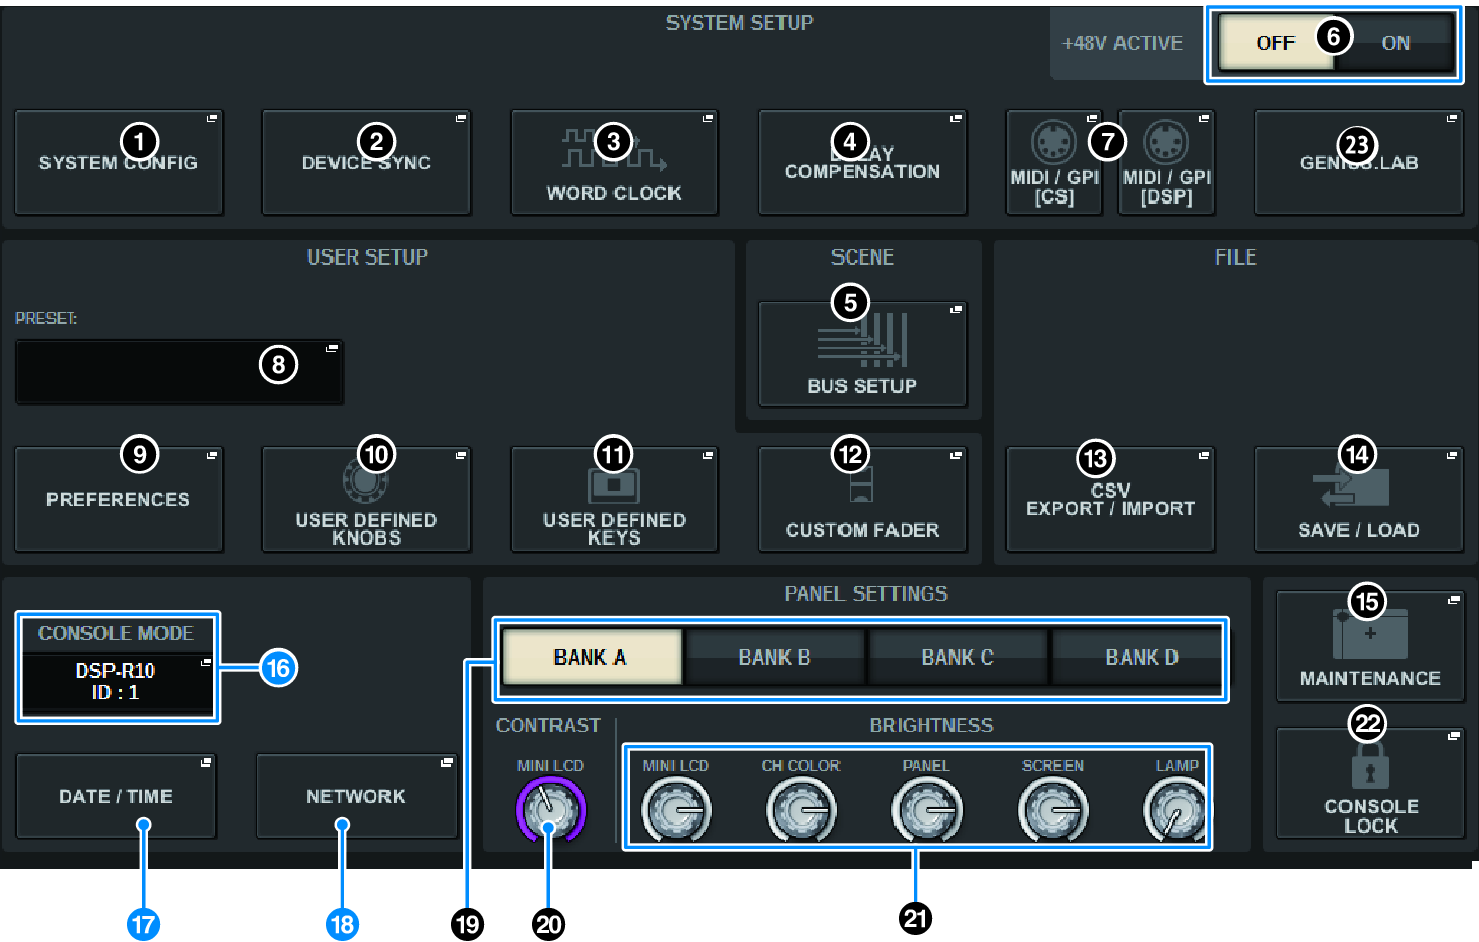The image size is (1479, 942).
Task: Open the BUS SETUP popup
Action: click(x=862, y=355)
